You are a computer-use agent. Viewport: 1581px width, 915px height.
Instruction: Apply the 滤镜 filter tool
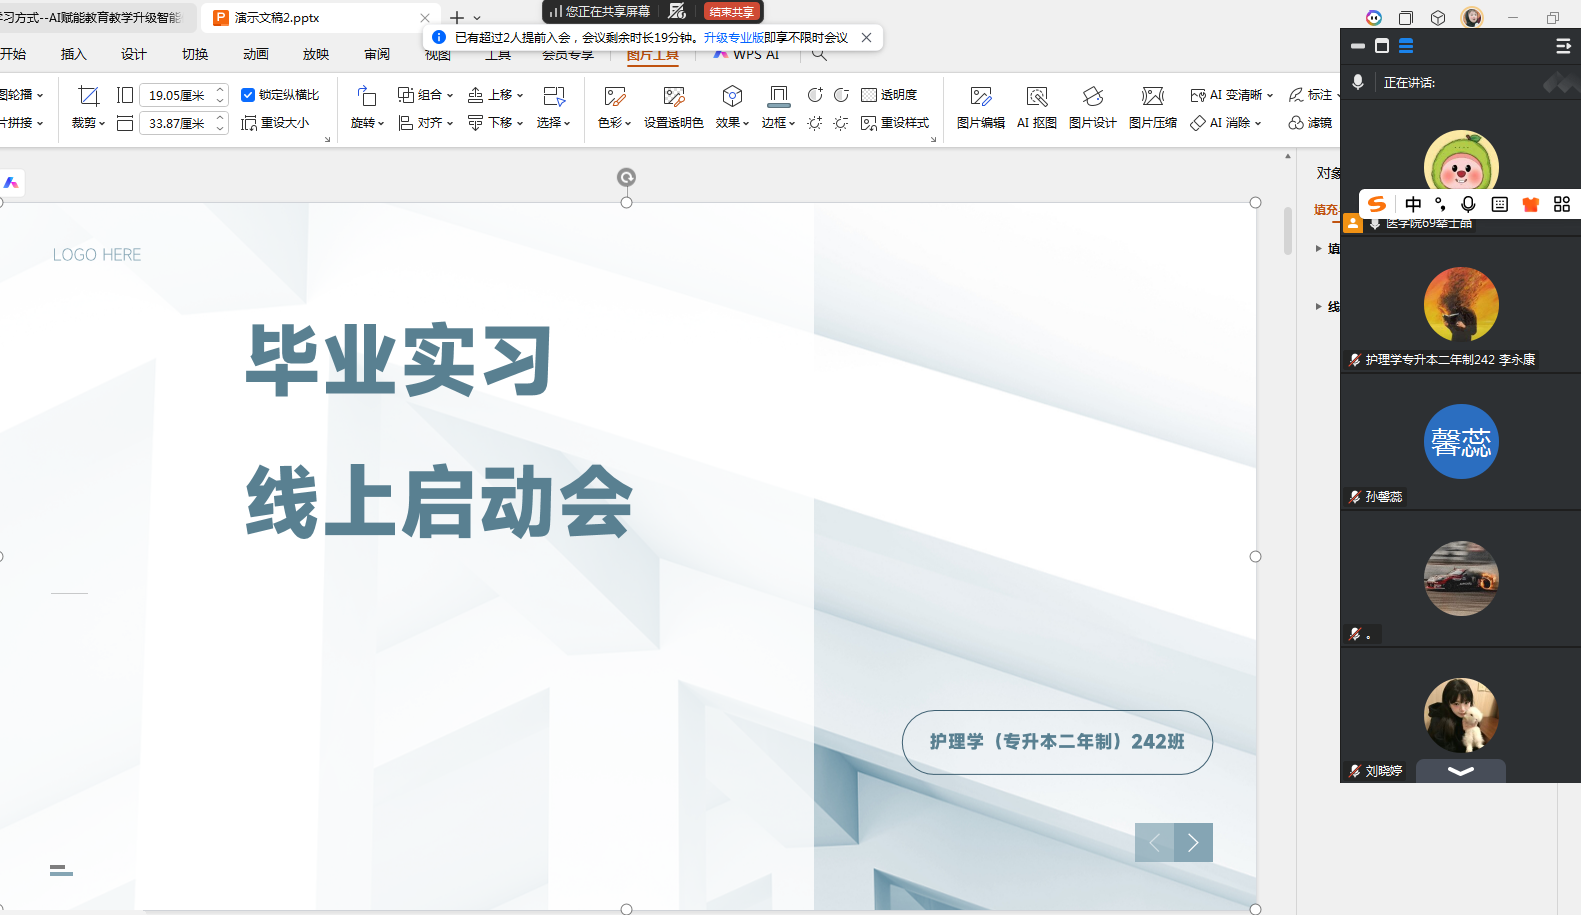point(1310,123)
